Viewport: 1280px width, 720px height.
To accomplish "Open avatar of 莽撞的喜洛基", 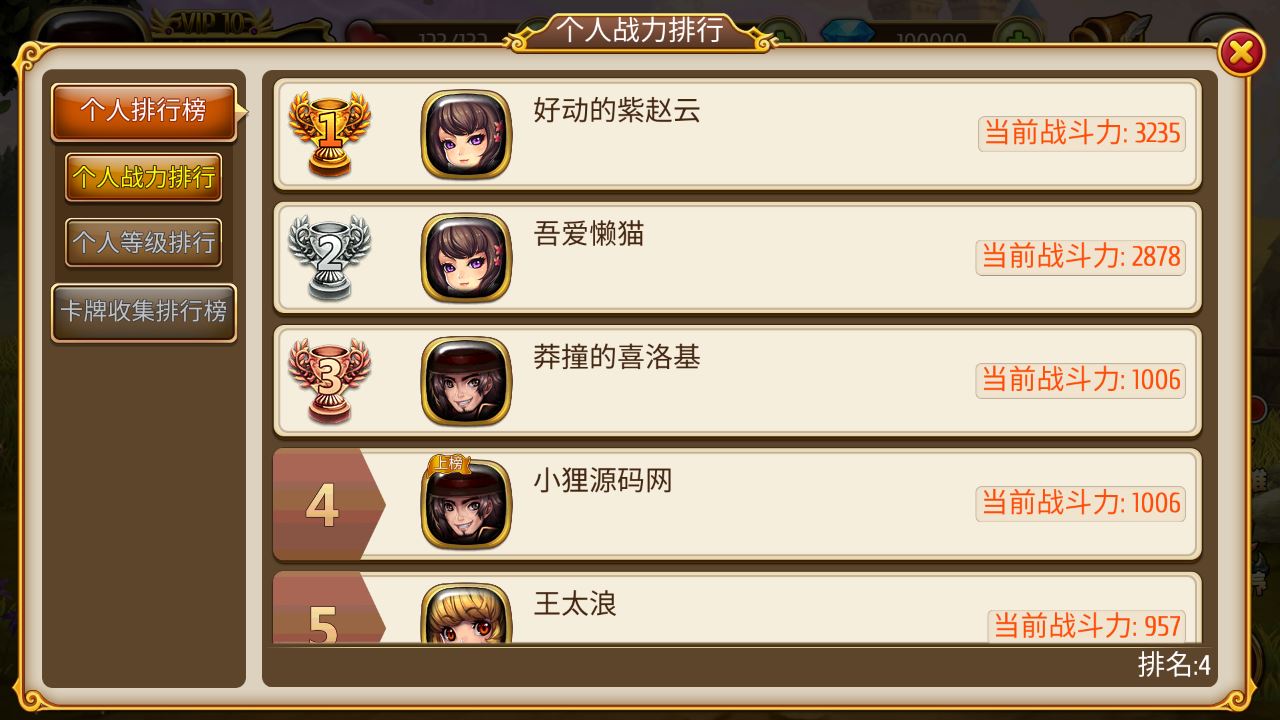I will [x=466, y=381].
